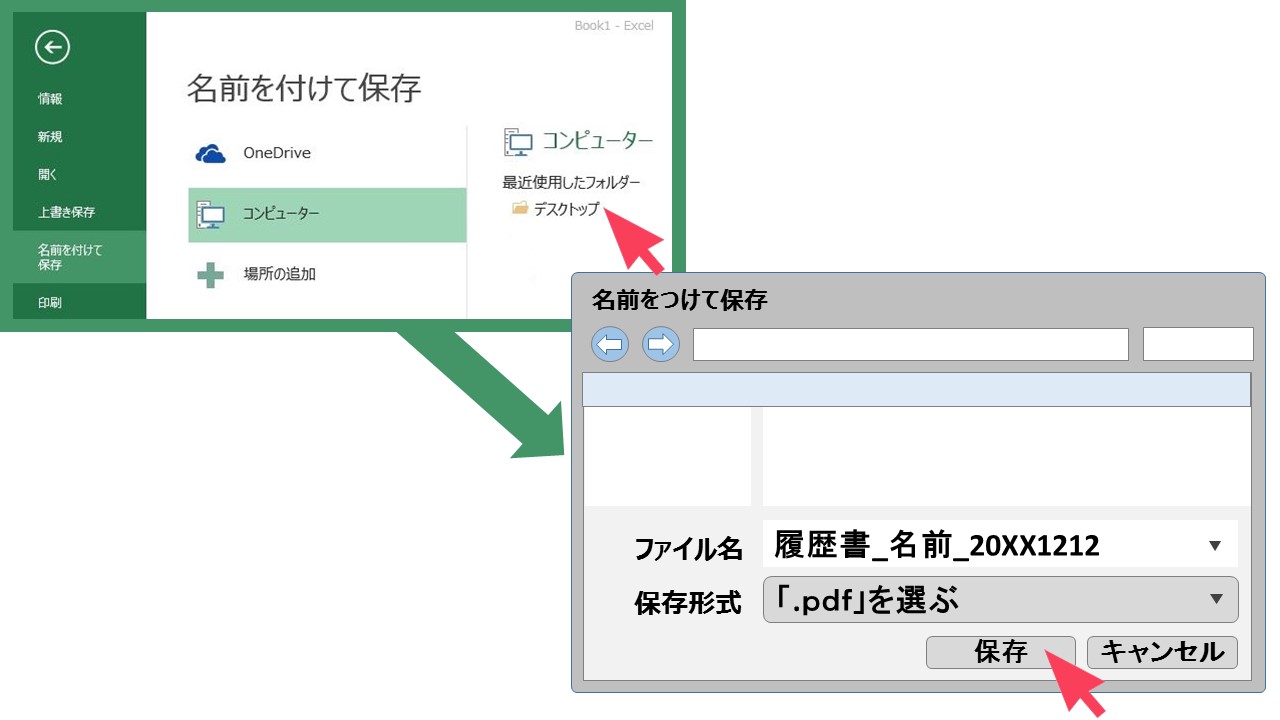Viewport: 1280px width, 720px height.
Task: Click the back arrow in the save dialog
Action: pyautogui.click(x=610, y=345)
